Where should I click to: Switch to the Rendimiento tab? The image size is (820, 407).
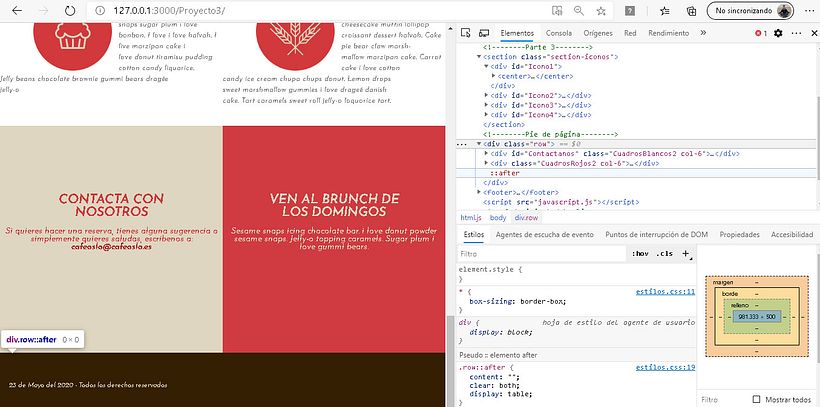click(669, 33)
